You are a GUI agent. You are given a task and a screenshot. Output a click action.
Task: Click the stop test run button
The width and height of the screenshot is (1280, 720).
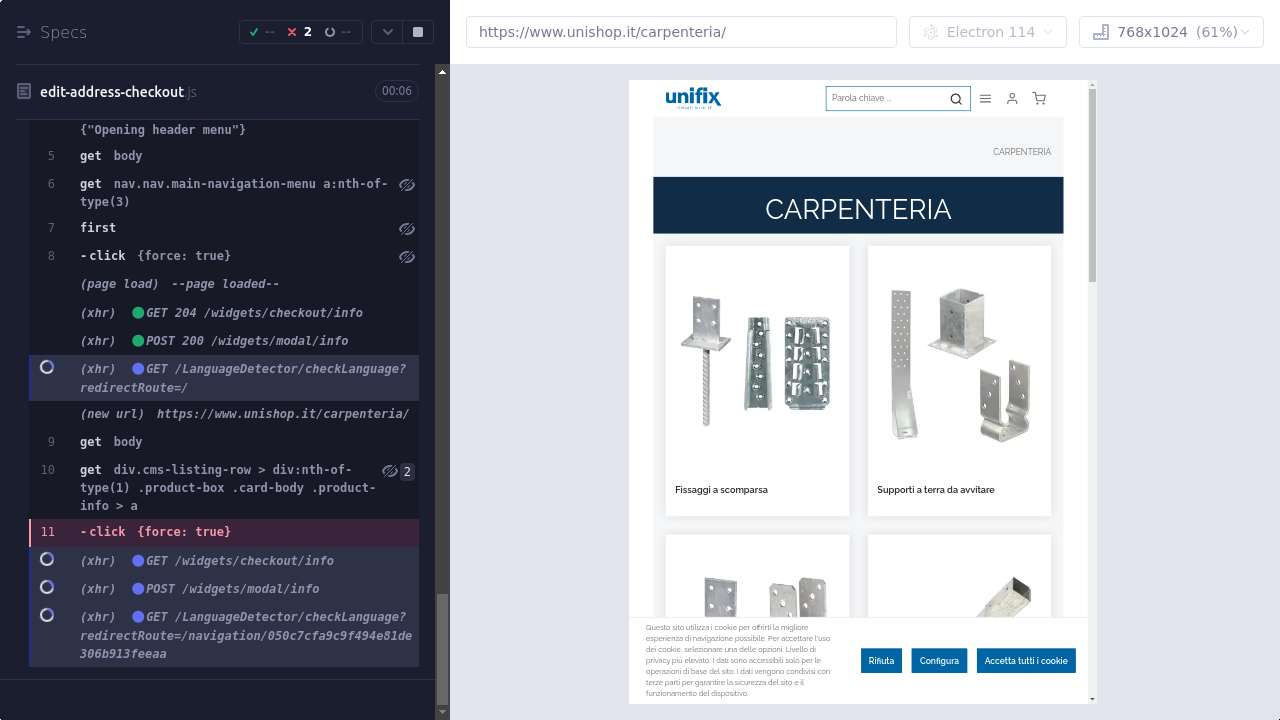[418, 32]
